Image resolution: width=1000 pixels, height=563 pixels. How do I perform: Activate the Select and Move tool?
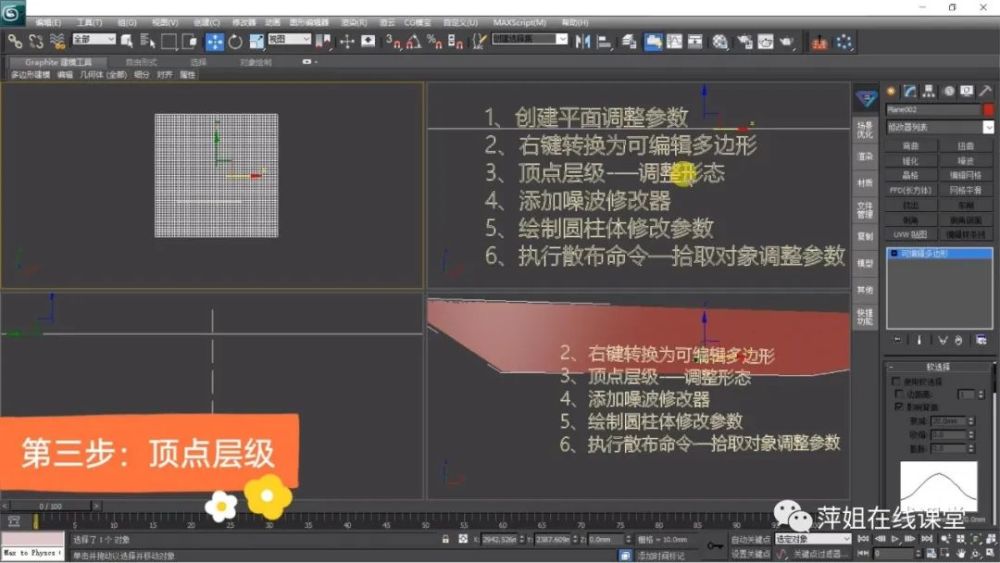(215, 42)
